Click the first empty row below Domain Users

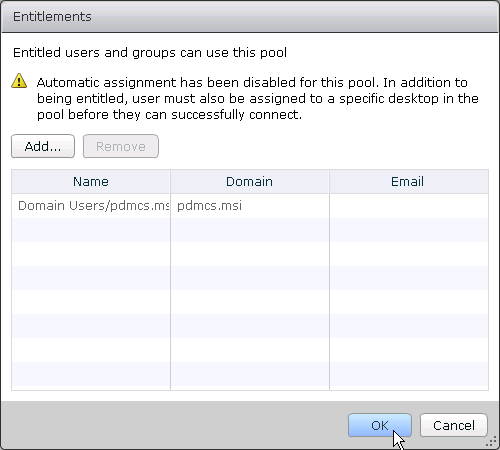(x=250, y=230)
